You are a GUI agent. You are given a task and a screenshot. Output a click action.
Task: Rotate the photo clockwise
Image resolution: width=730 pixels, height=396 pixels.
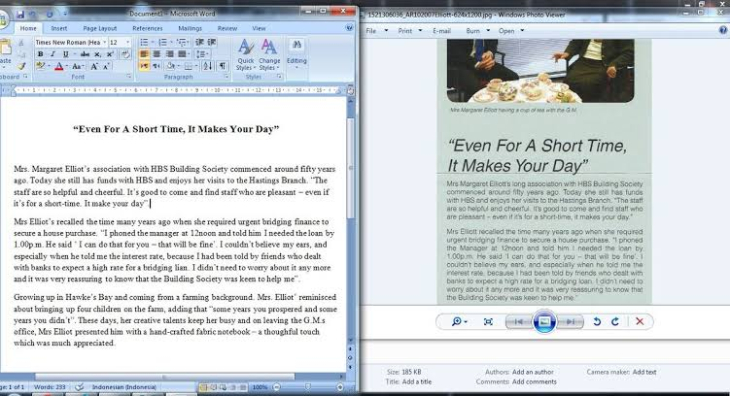coord(615,322)
